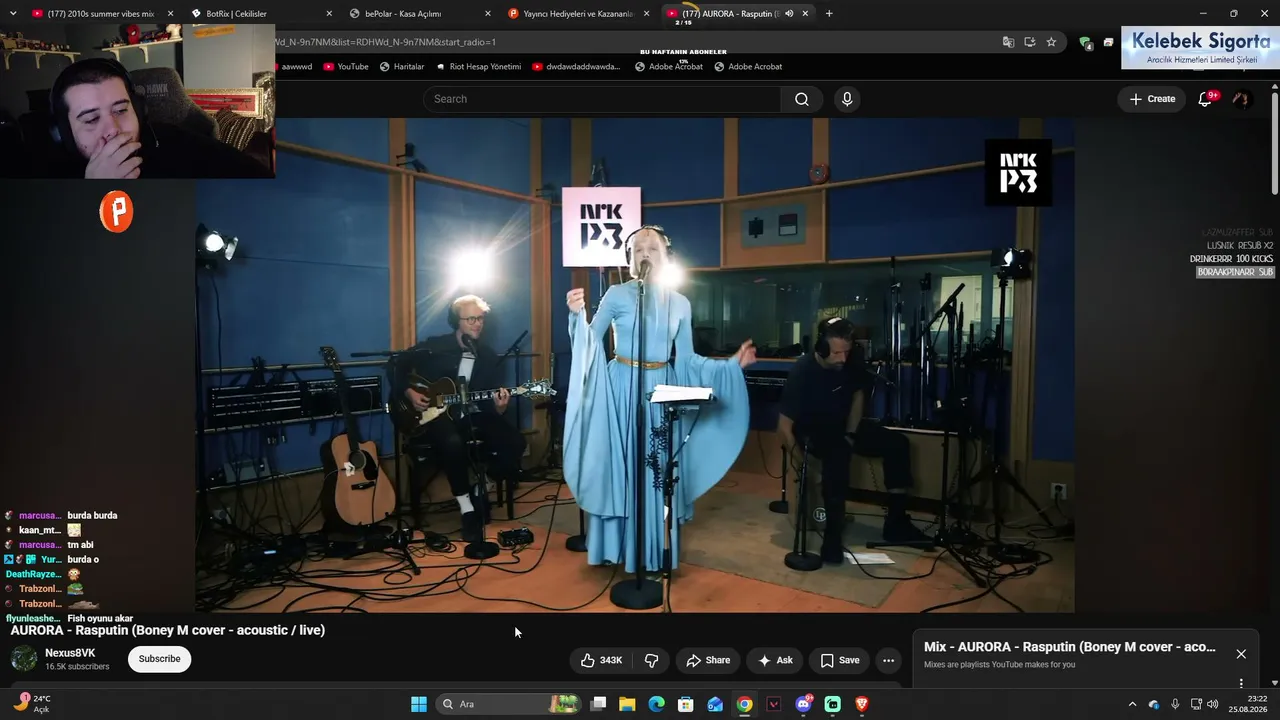
Task: Click the YouTube Create button
Action: coord(1152,99)
